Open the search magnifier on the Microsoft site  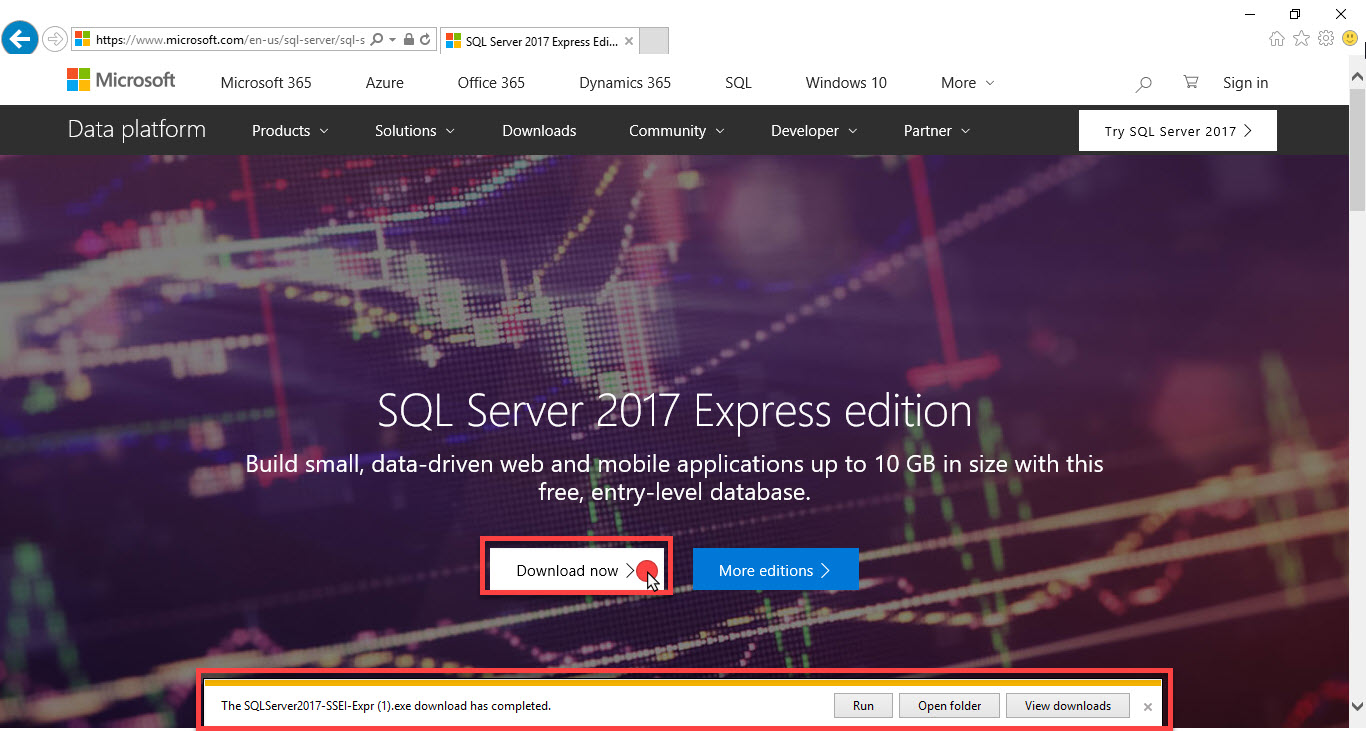point(1143,83)
